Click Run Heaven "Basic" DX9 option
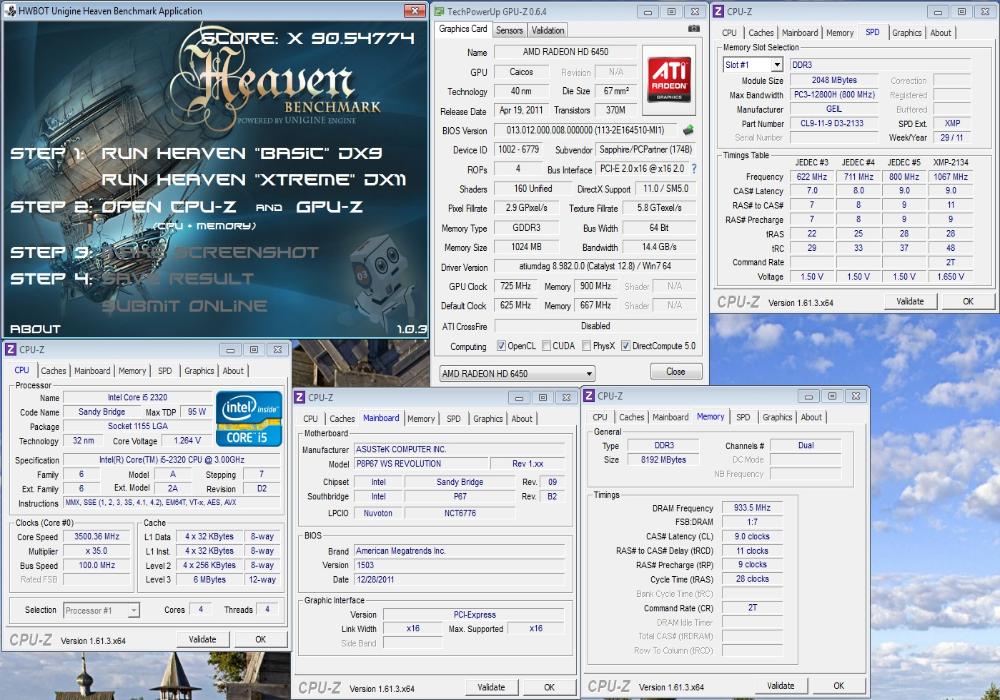1000x700 pixels. click(242, 153)
